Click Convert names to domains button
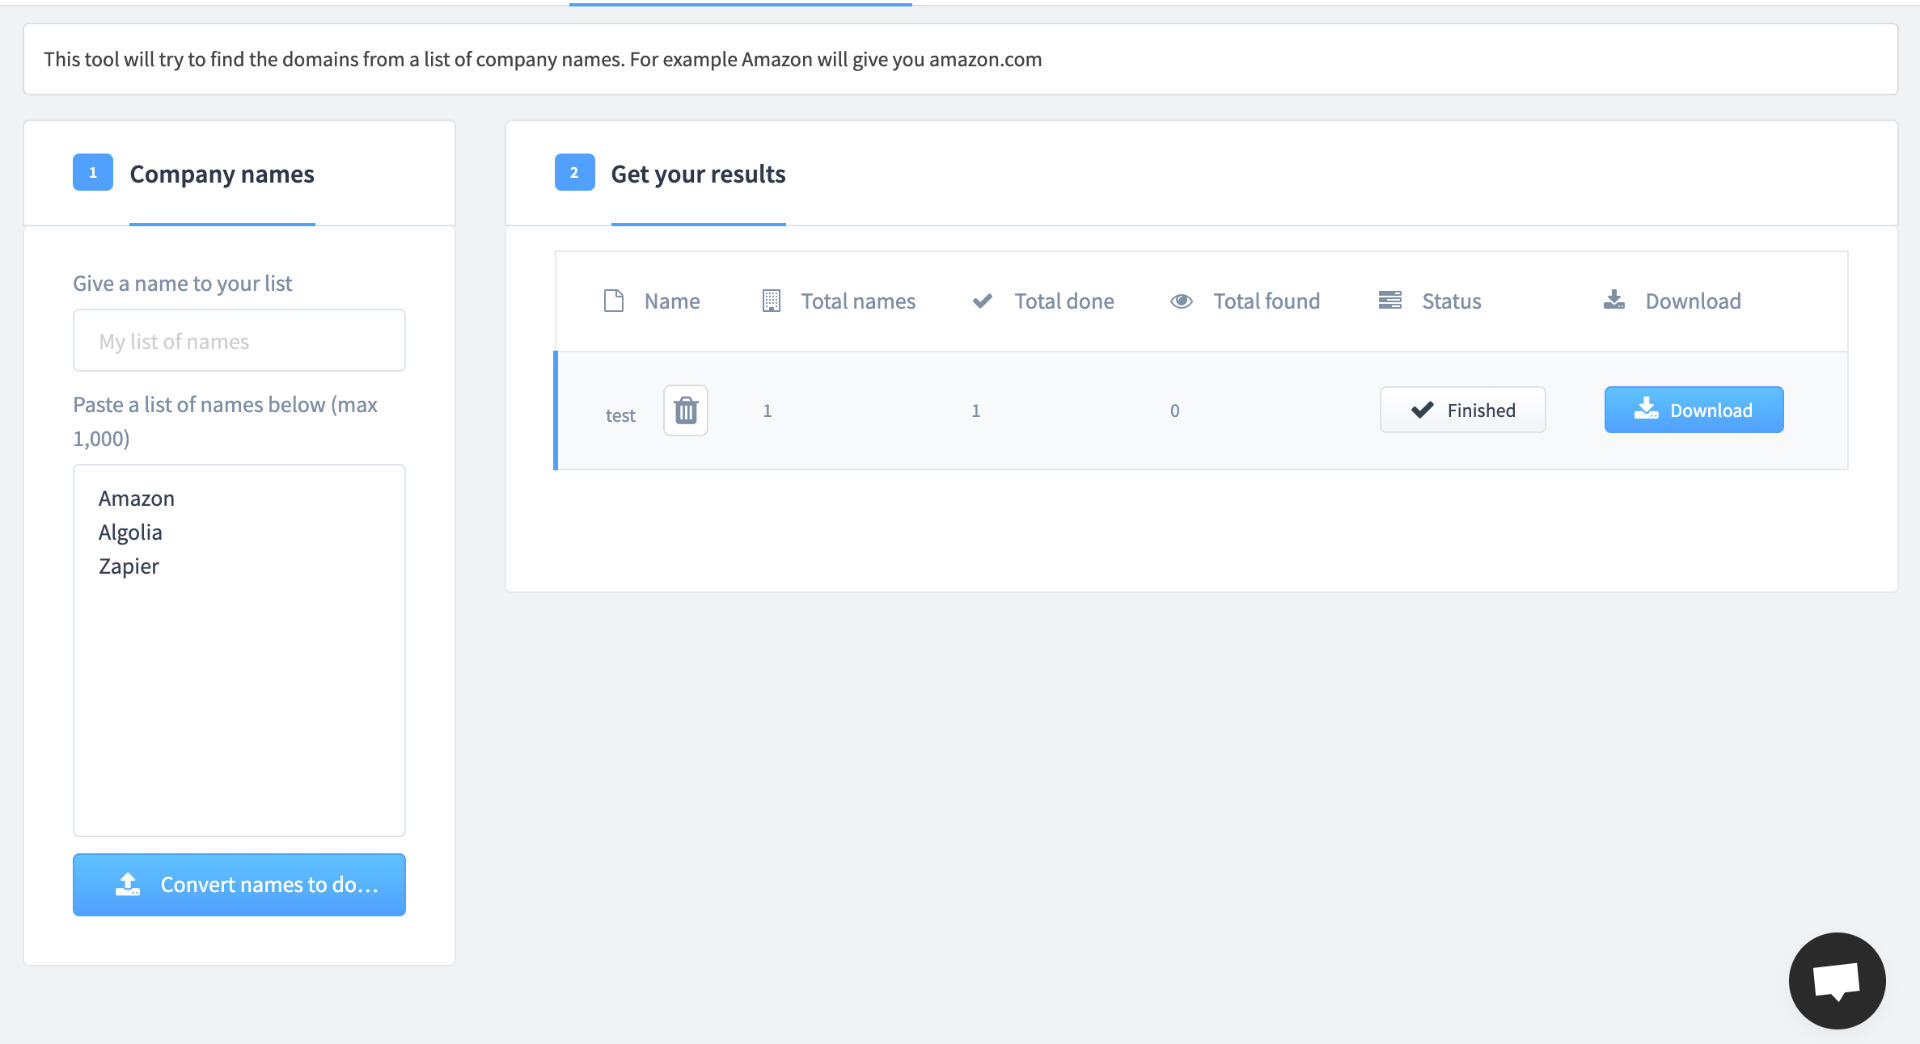 point(239,885)
